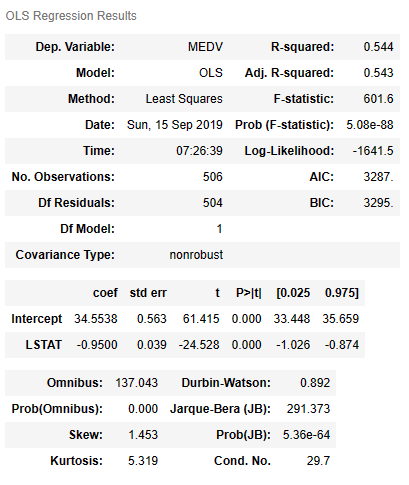Select the LSTAT t value -24.528
Viewport: 409px width, 485px height.
199,345
